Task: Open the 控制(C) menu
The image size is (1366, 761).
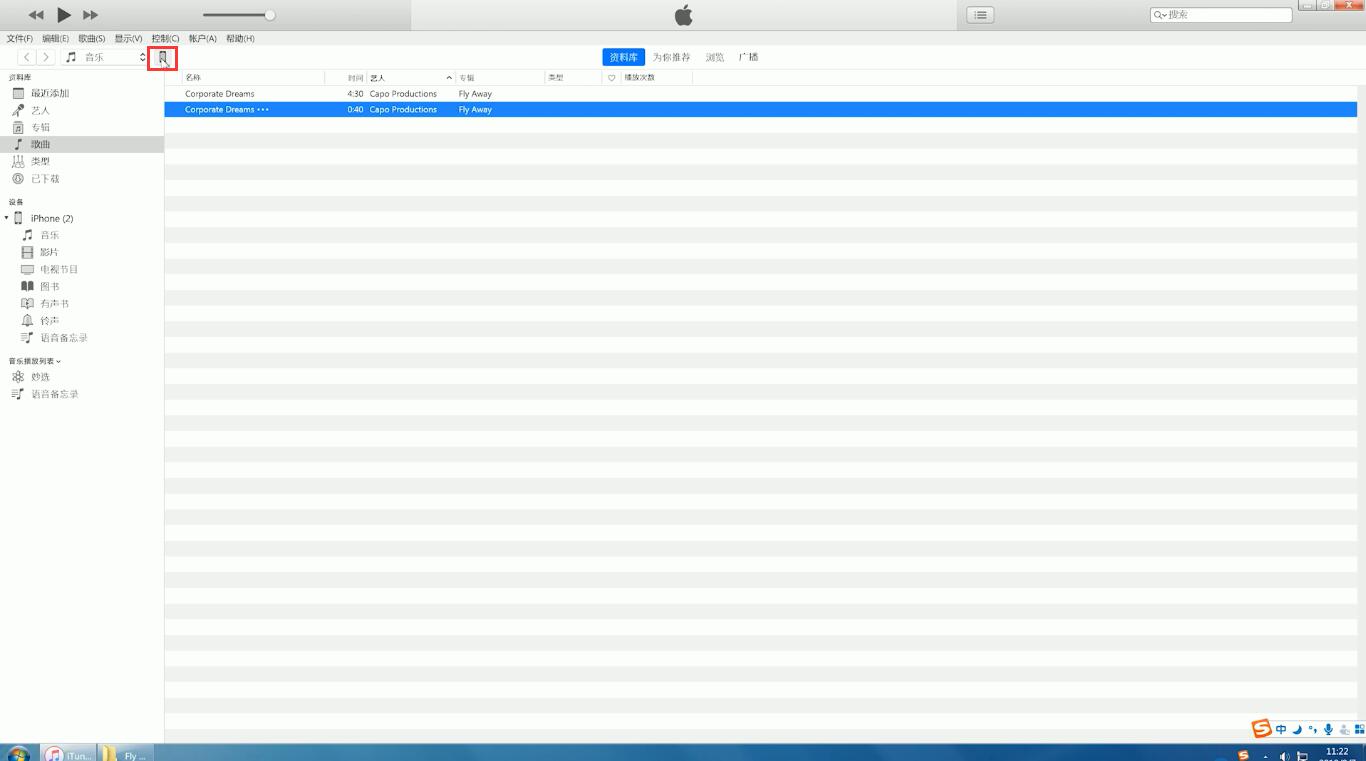Action: pyautogui.click(x=165, y=39)
